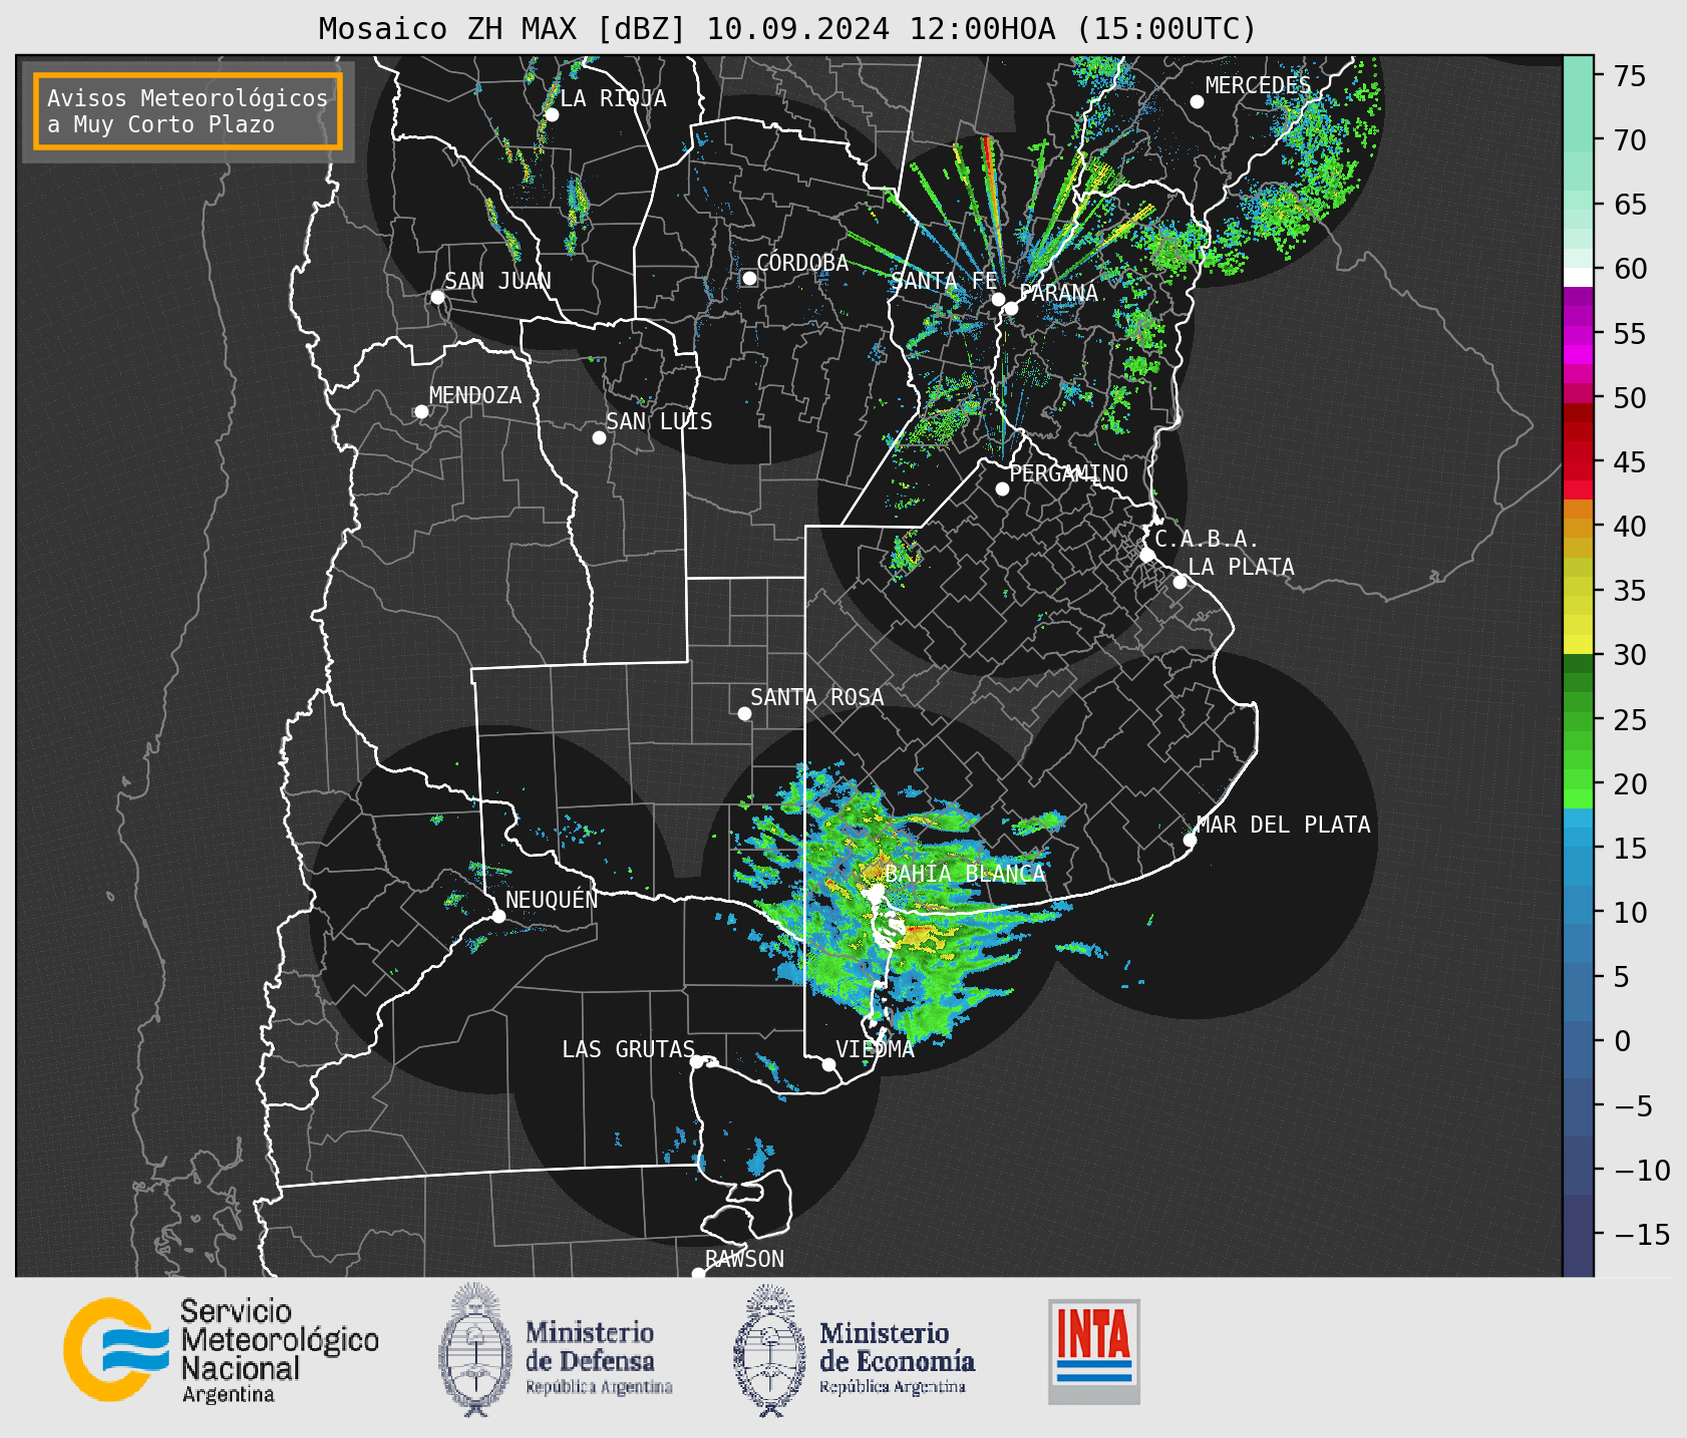Select the Santa Rosa city marker
The height and width of the screenshot is (1438, 1687).
(744, 714)
